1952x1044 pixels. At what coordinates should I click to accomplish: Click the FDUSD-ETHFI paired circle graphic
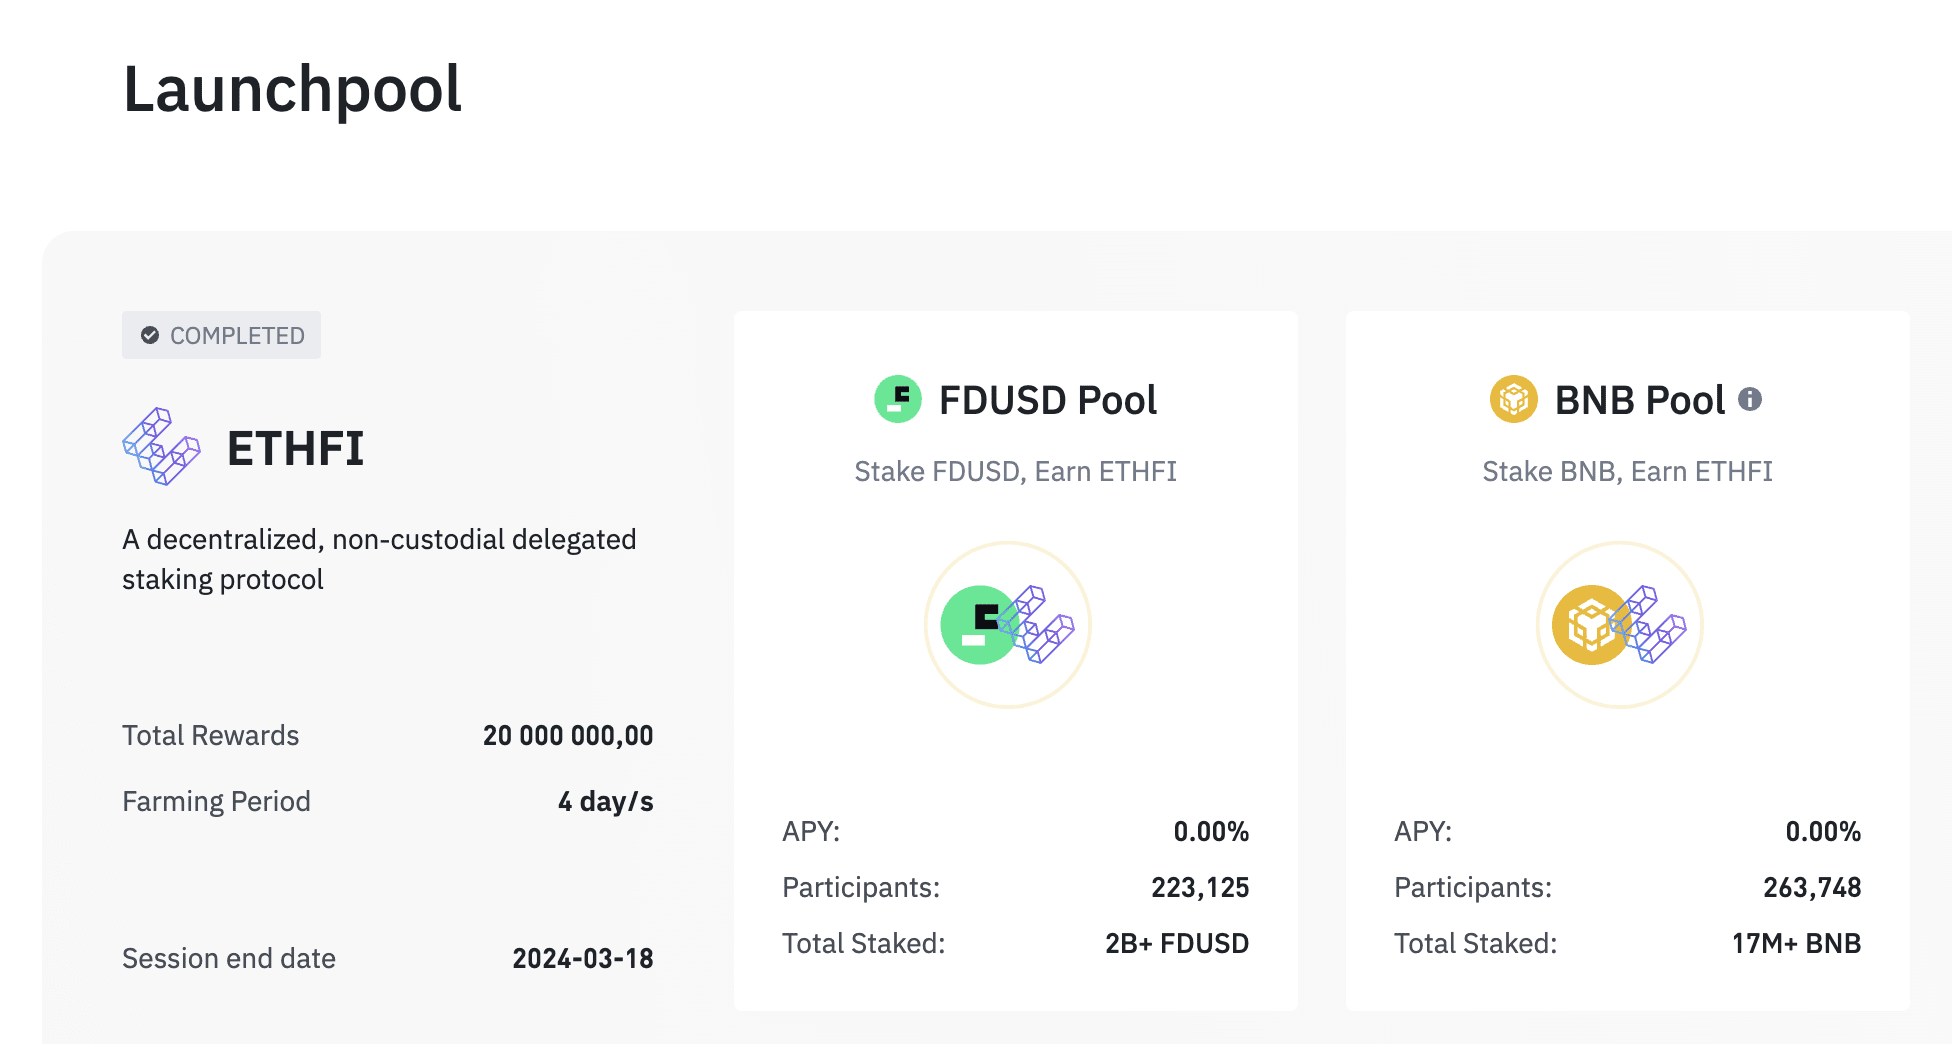[x=1008, y=625]
